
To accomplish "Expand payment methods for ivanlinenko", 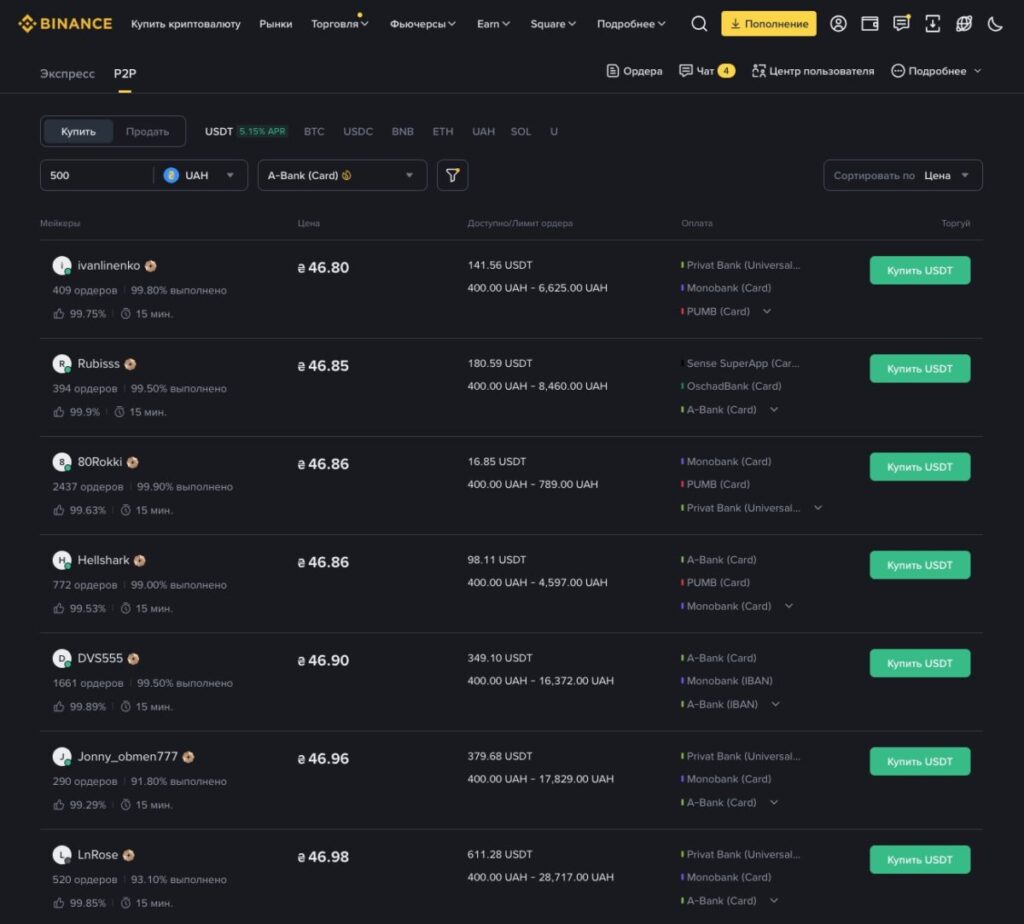I will (767, 311).
